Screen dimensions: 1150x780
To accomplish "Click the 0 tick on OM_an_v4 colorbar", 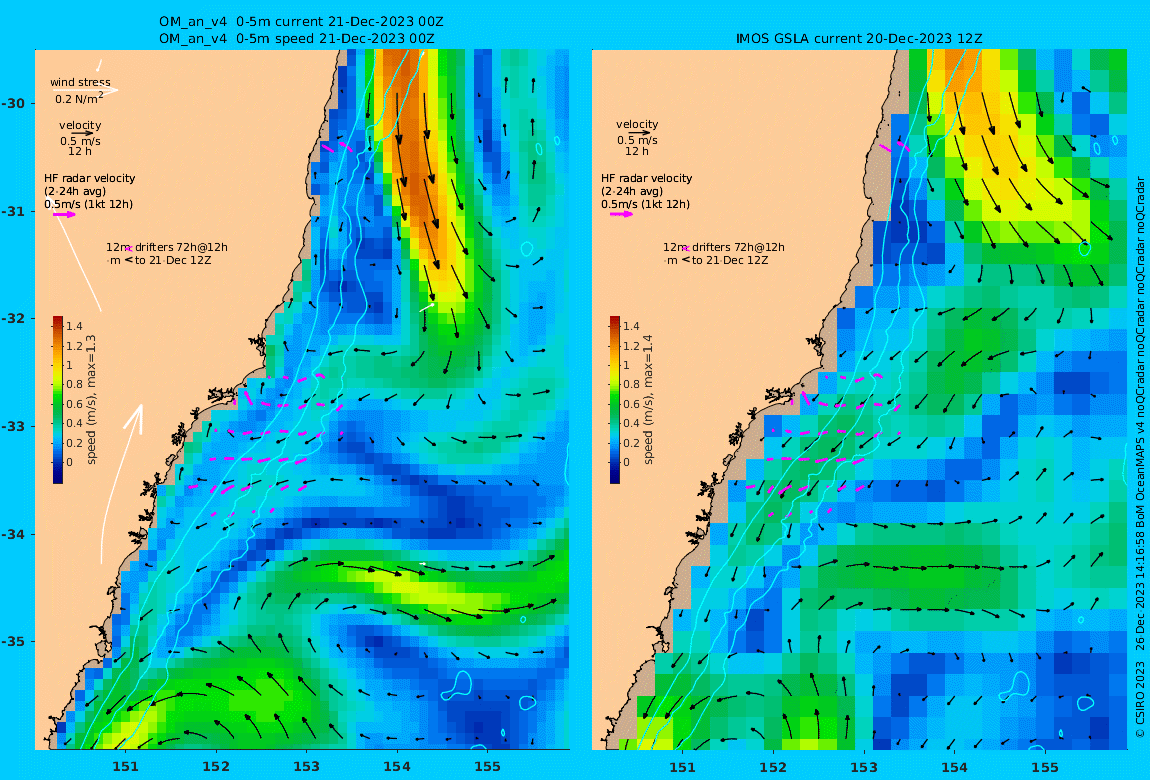I will coord(70,463).
